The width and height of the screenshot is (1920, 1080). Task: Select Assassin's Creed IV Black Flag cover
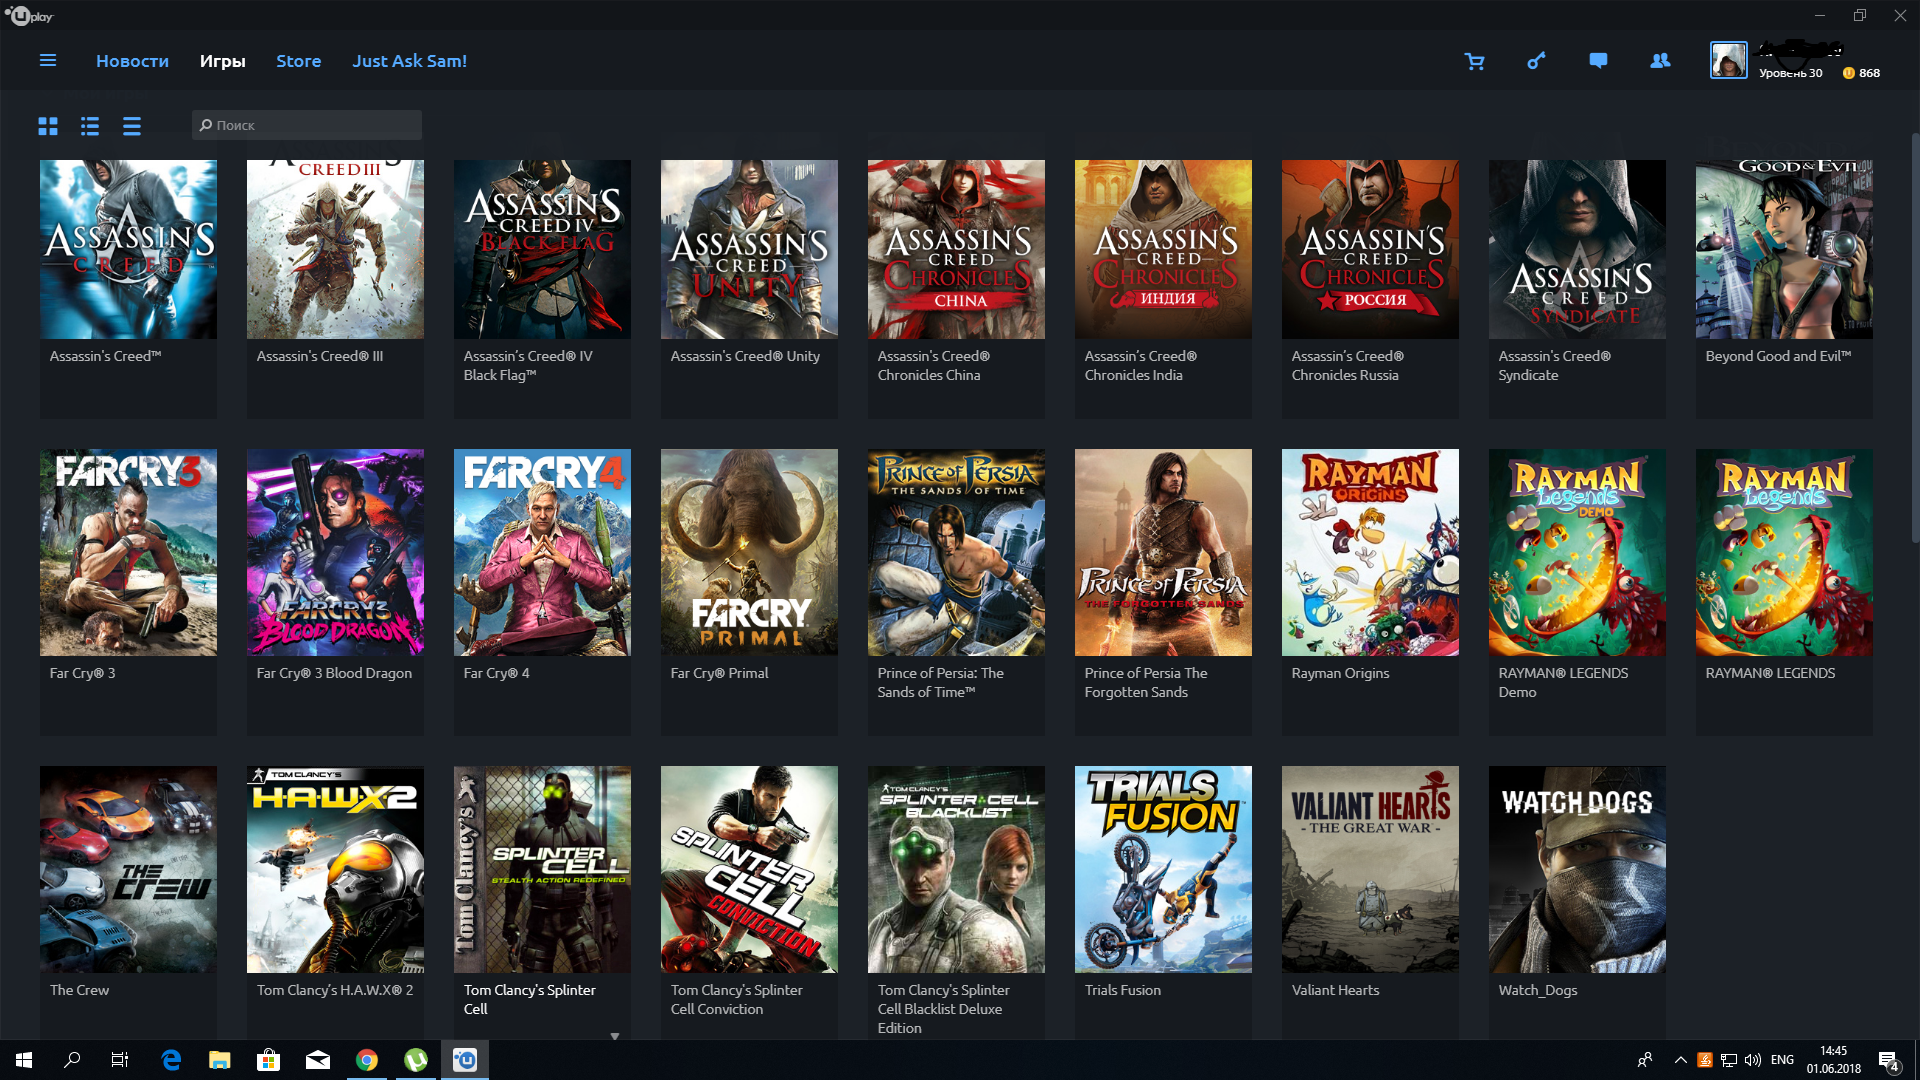542,249
